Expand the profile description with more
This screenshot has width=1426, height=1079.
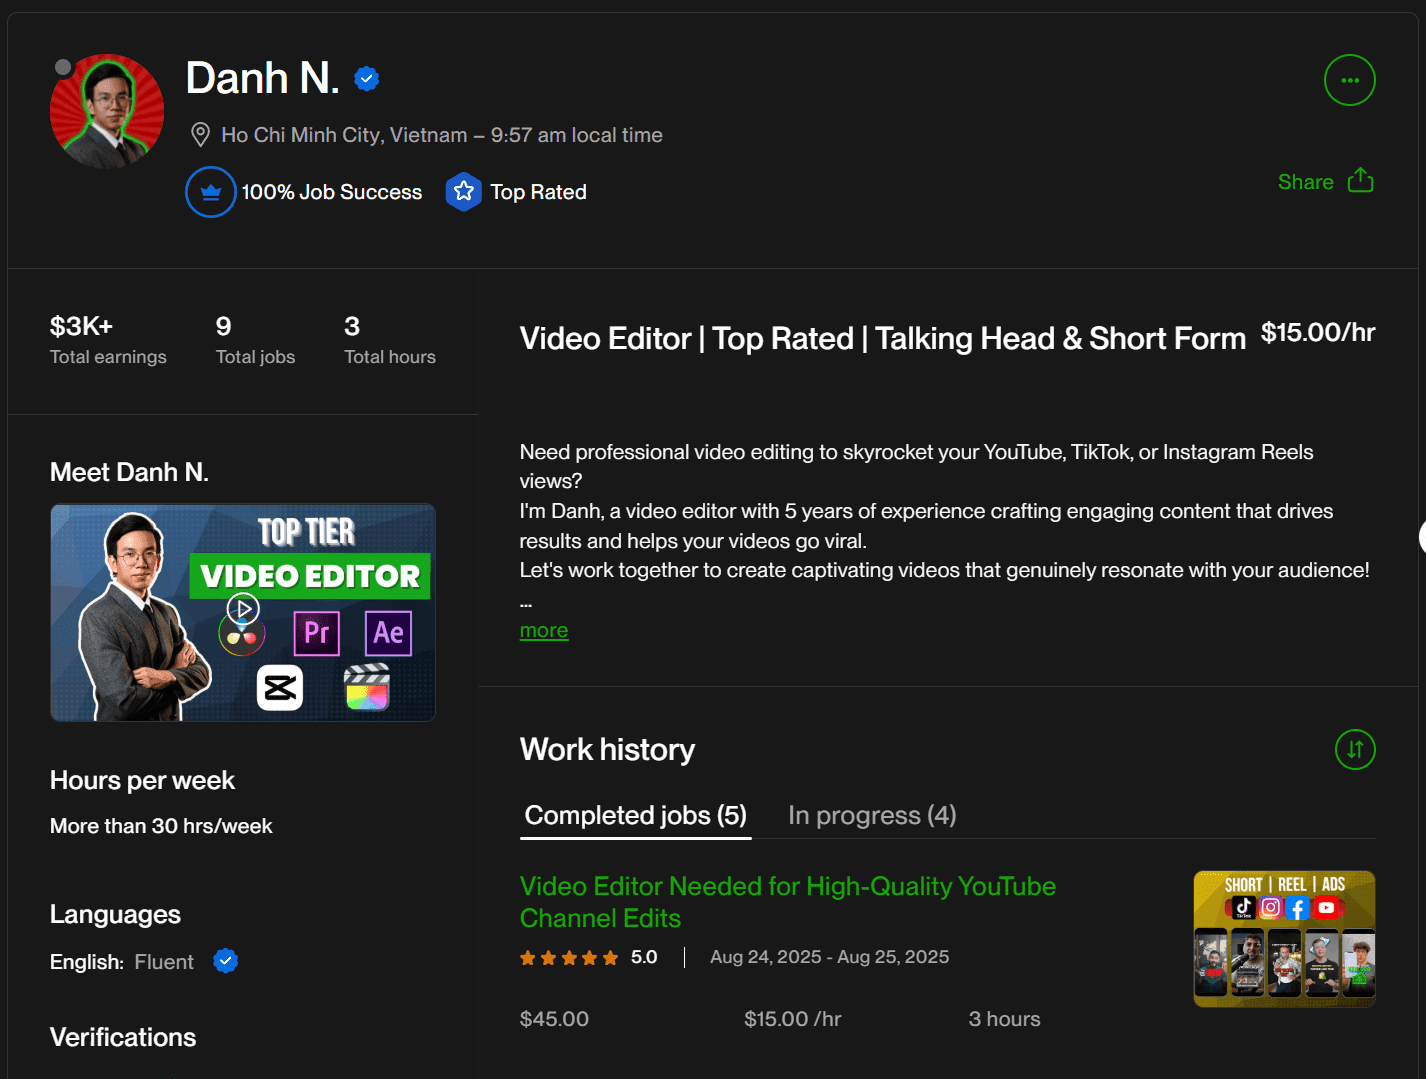[x=544, y=631]
